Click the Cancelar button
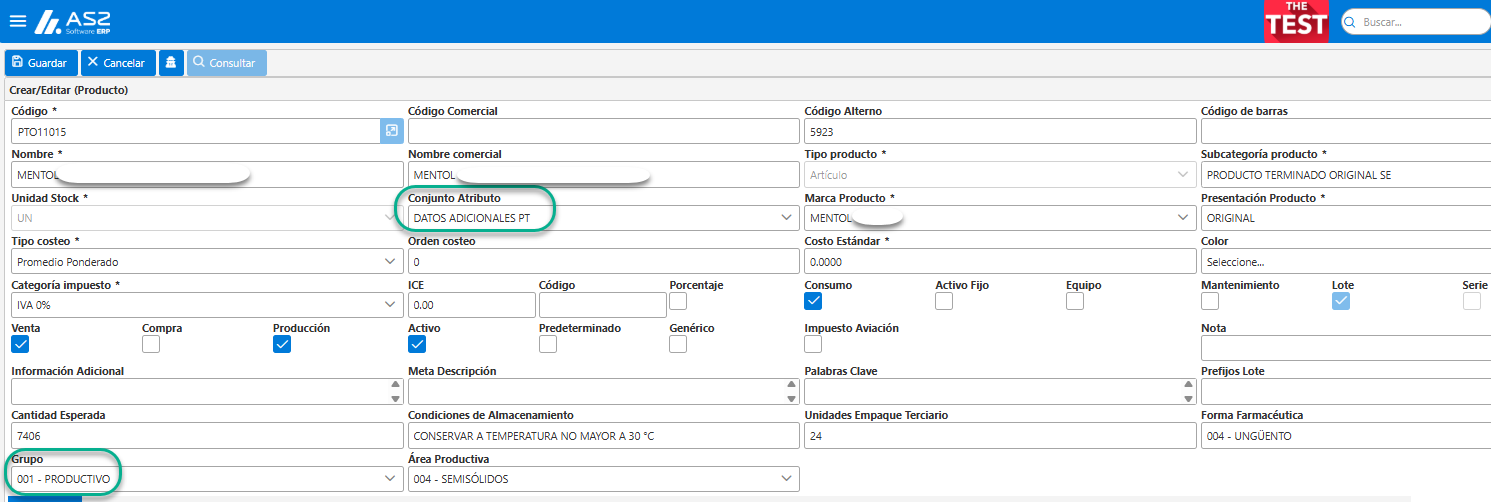The image size is (1491, 502). [x=118, y=63]
